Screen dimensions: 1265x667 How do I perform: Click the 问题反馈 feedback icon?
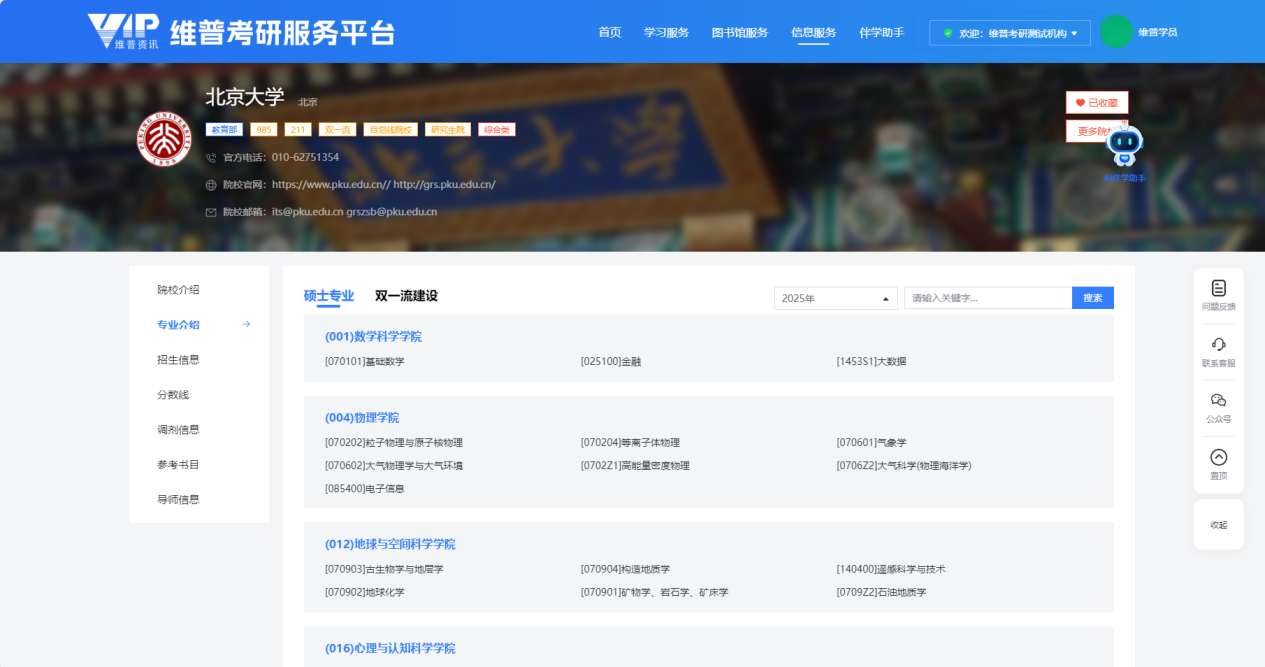(1218, 289)
